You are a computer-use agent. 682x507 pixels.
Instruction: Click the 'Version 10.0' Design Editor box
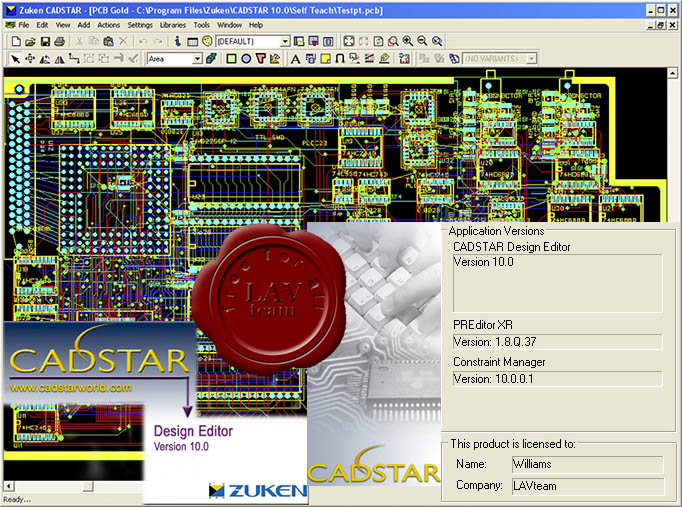558,283
